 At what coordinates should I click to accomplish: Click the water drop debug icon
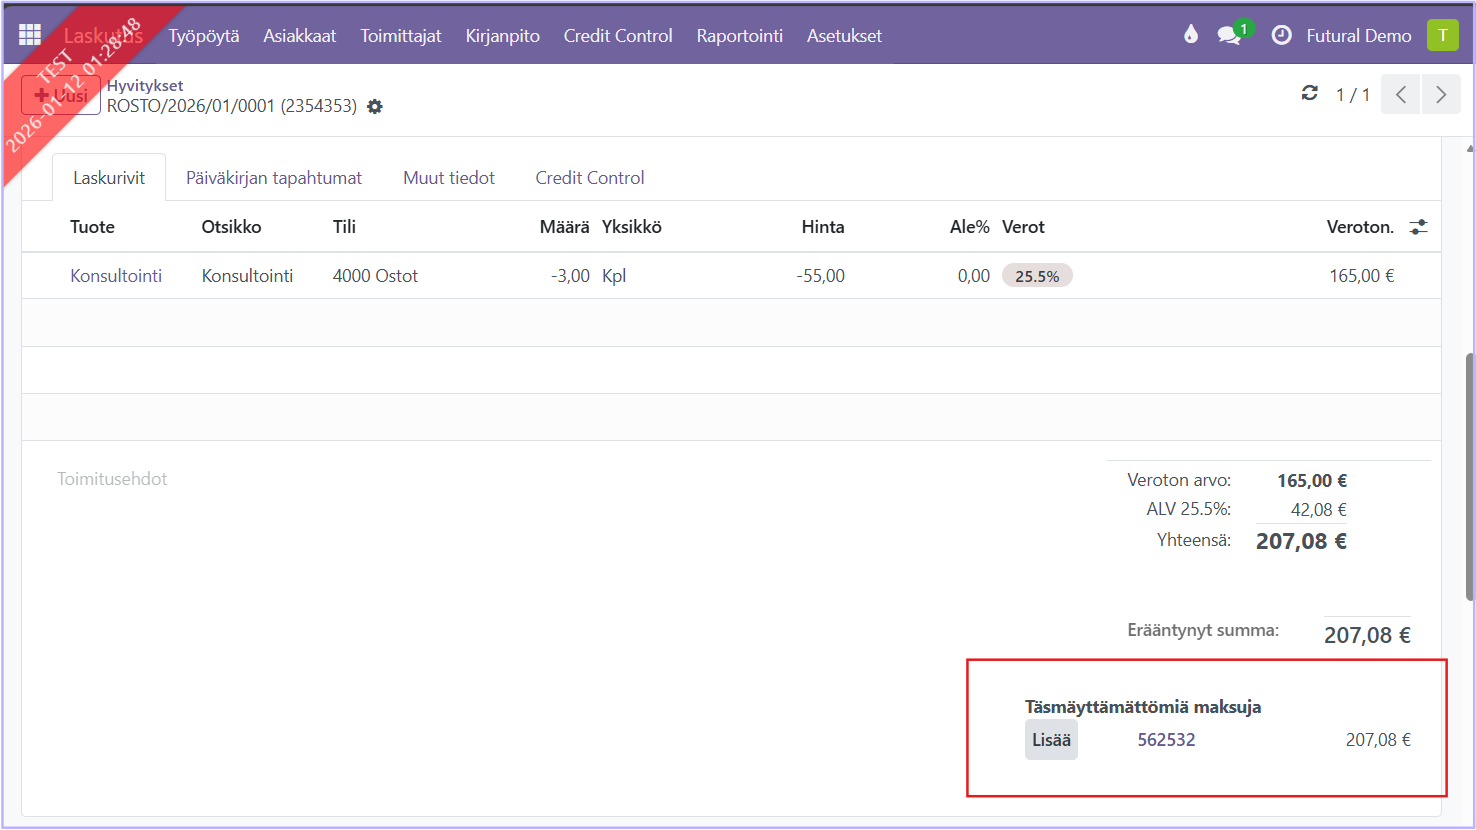[x=1190, y=35]
